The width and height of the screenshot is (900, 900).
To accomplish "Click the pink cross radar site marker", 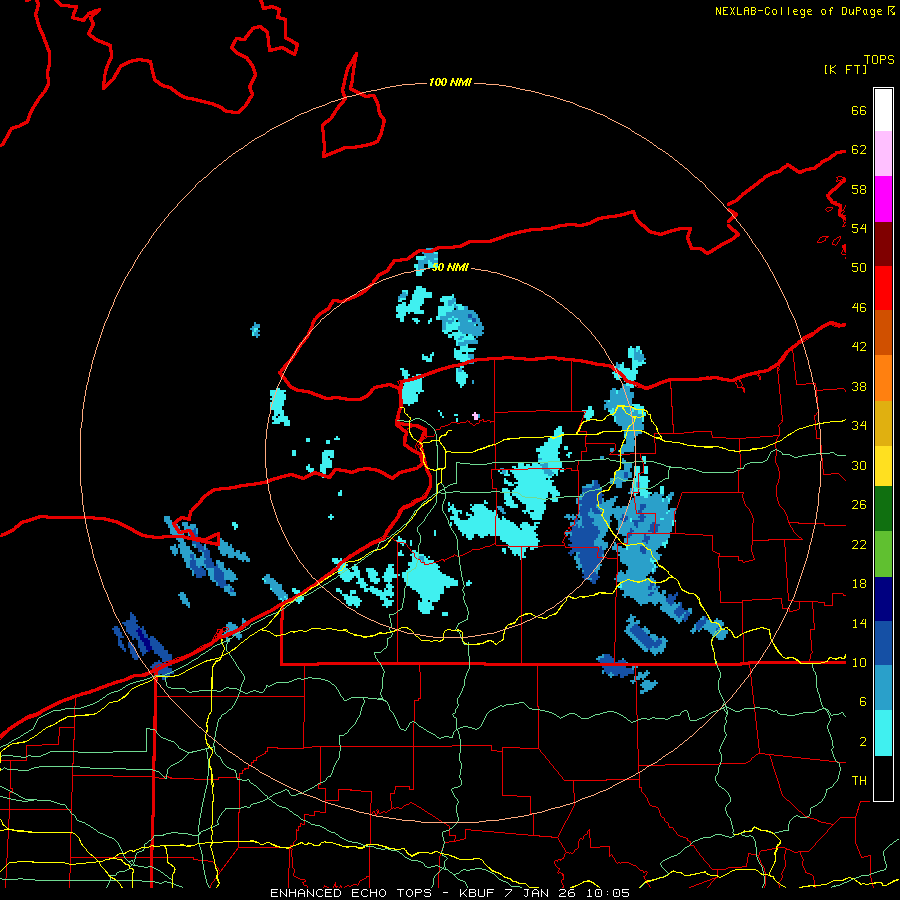I will 475,416.
